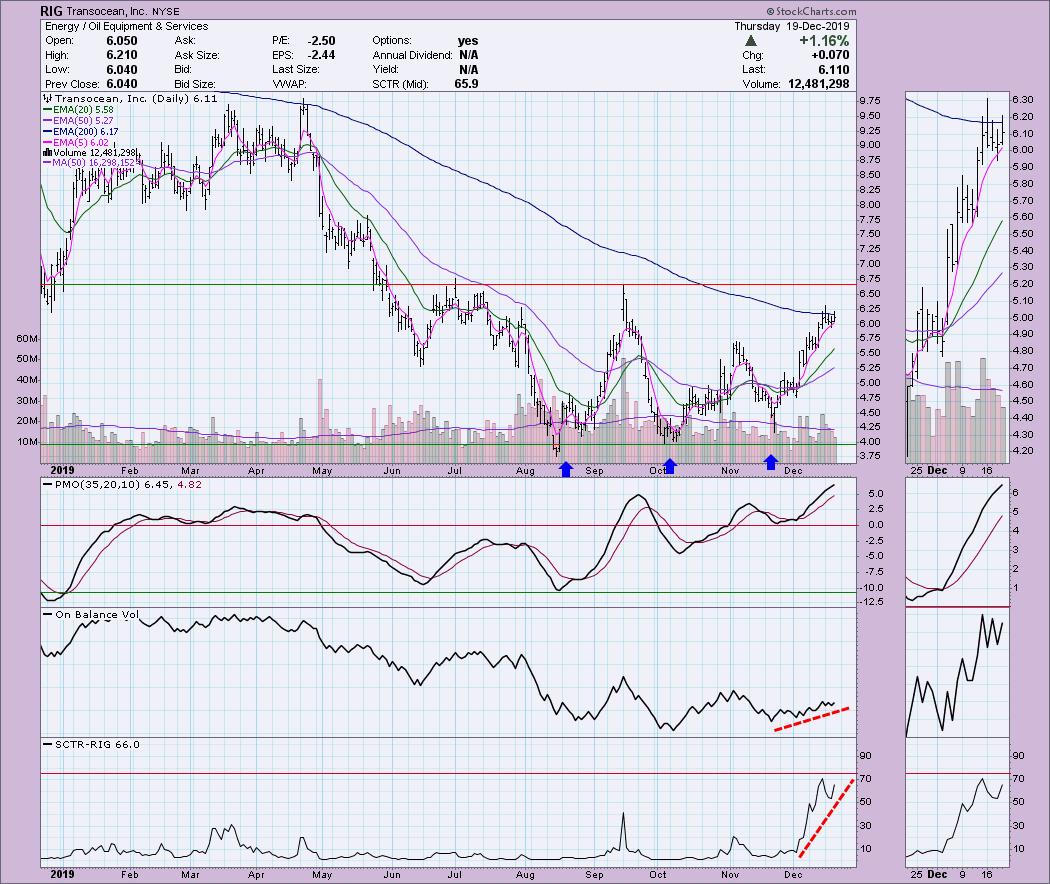The image size is (1050, 884).
Task: Click the Ask Size label
Action: click(x=197, y=56)
